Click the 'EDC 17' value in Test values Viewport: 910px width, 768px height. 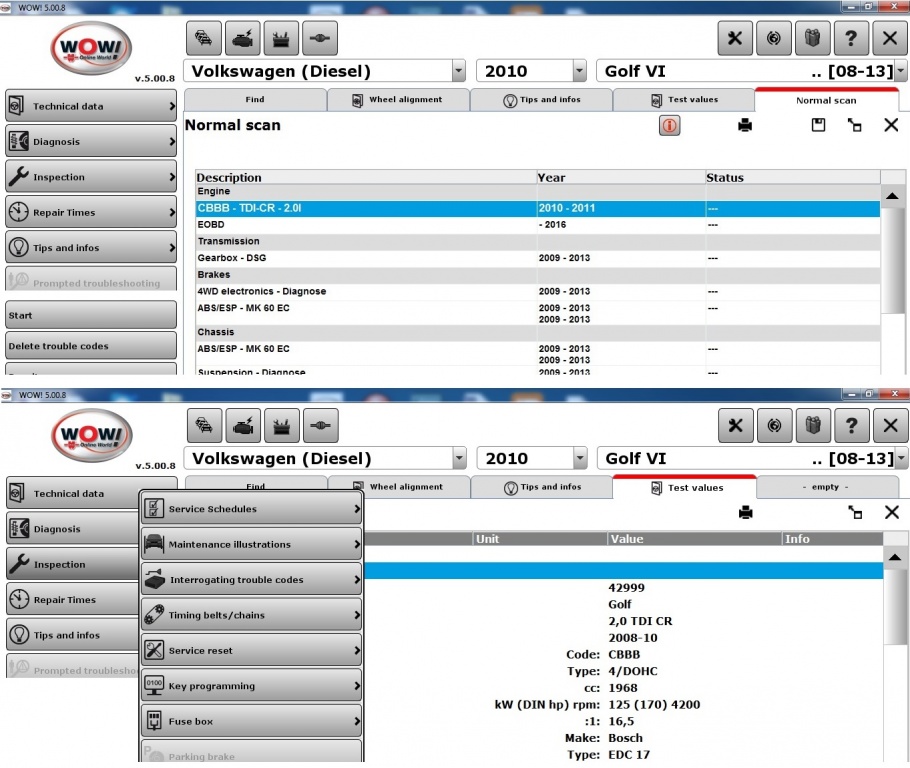point(629,755)
